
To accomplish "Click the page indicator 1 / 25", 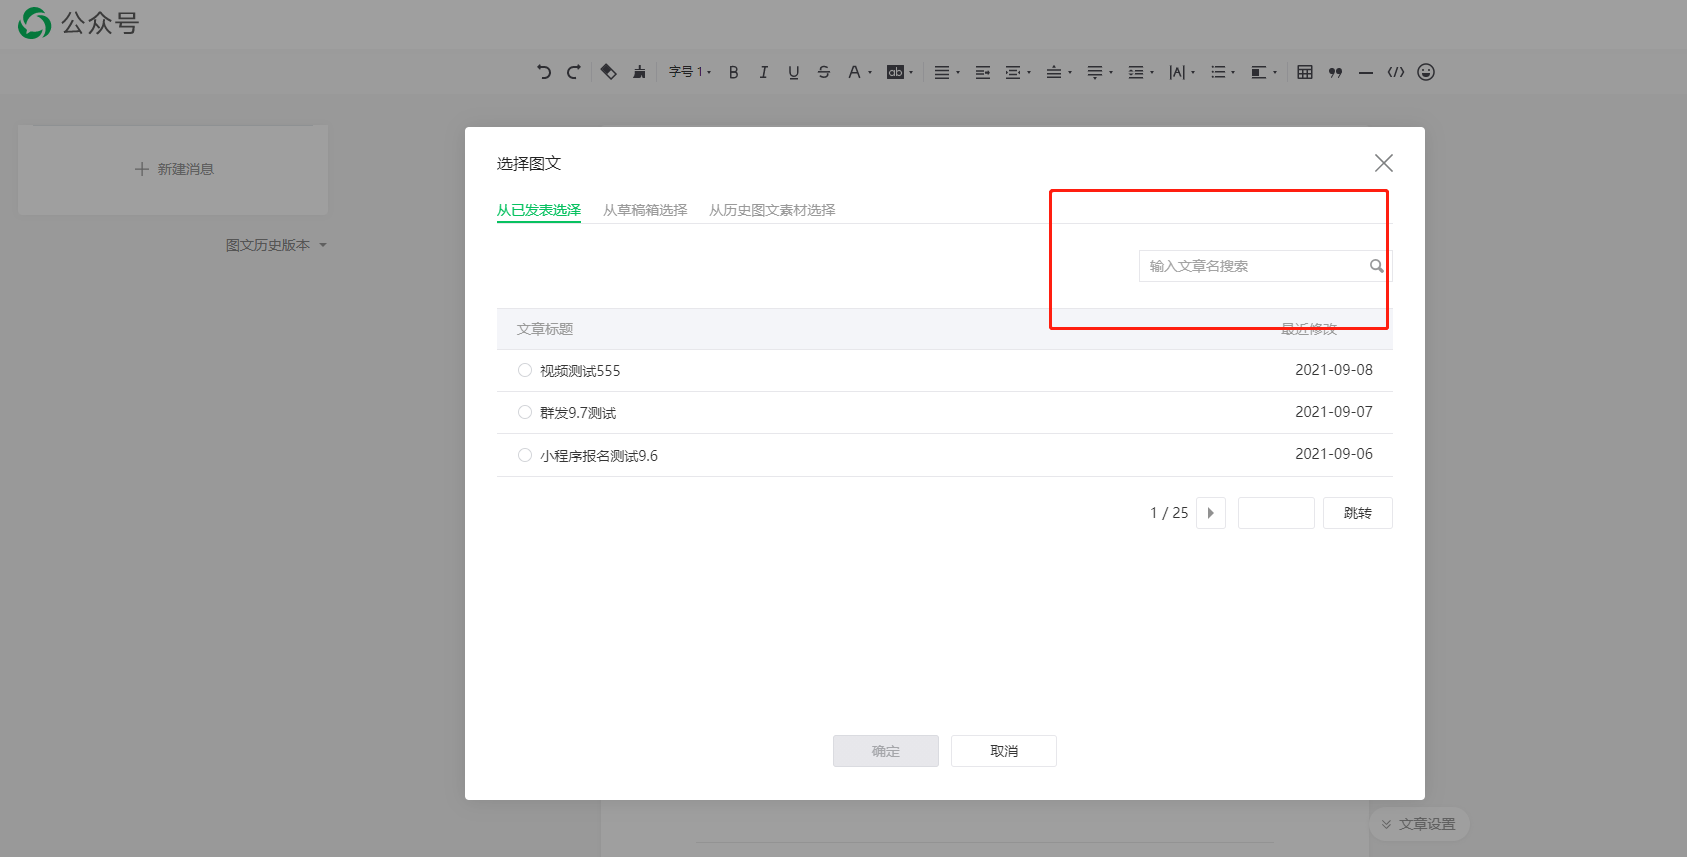I will click(x=1169, y=513).
